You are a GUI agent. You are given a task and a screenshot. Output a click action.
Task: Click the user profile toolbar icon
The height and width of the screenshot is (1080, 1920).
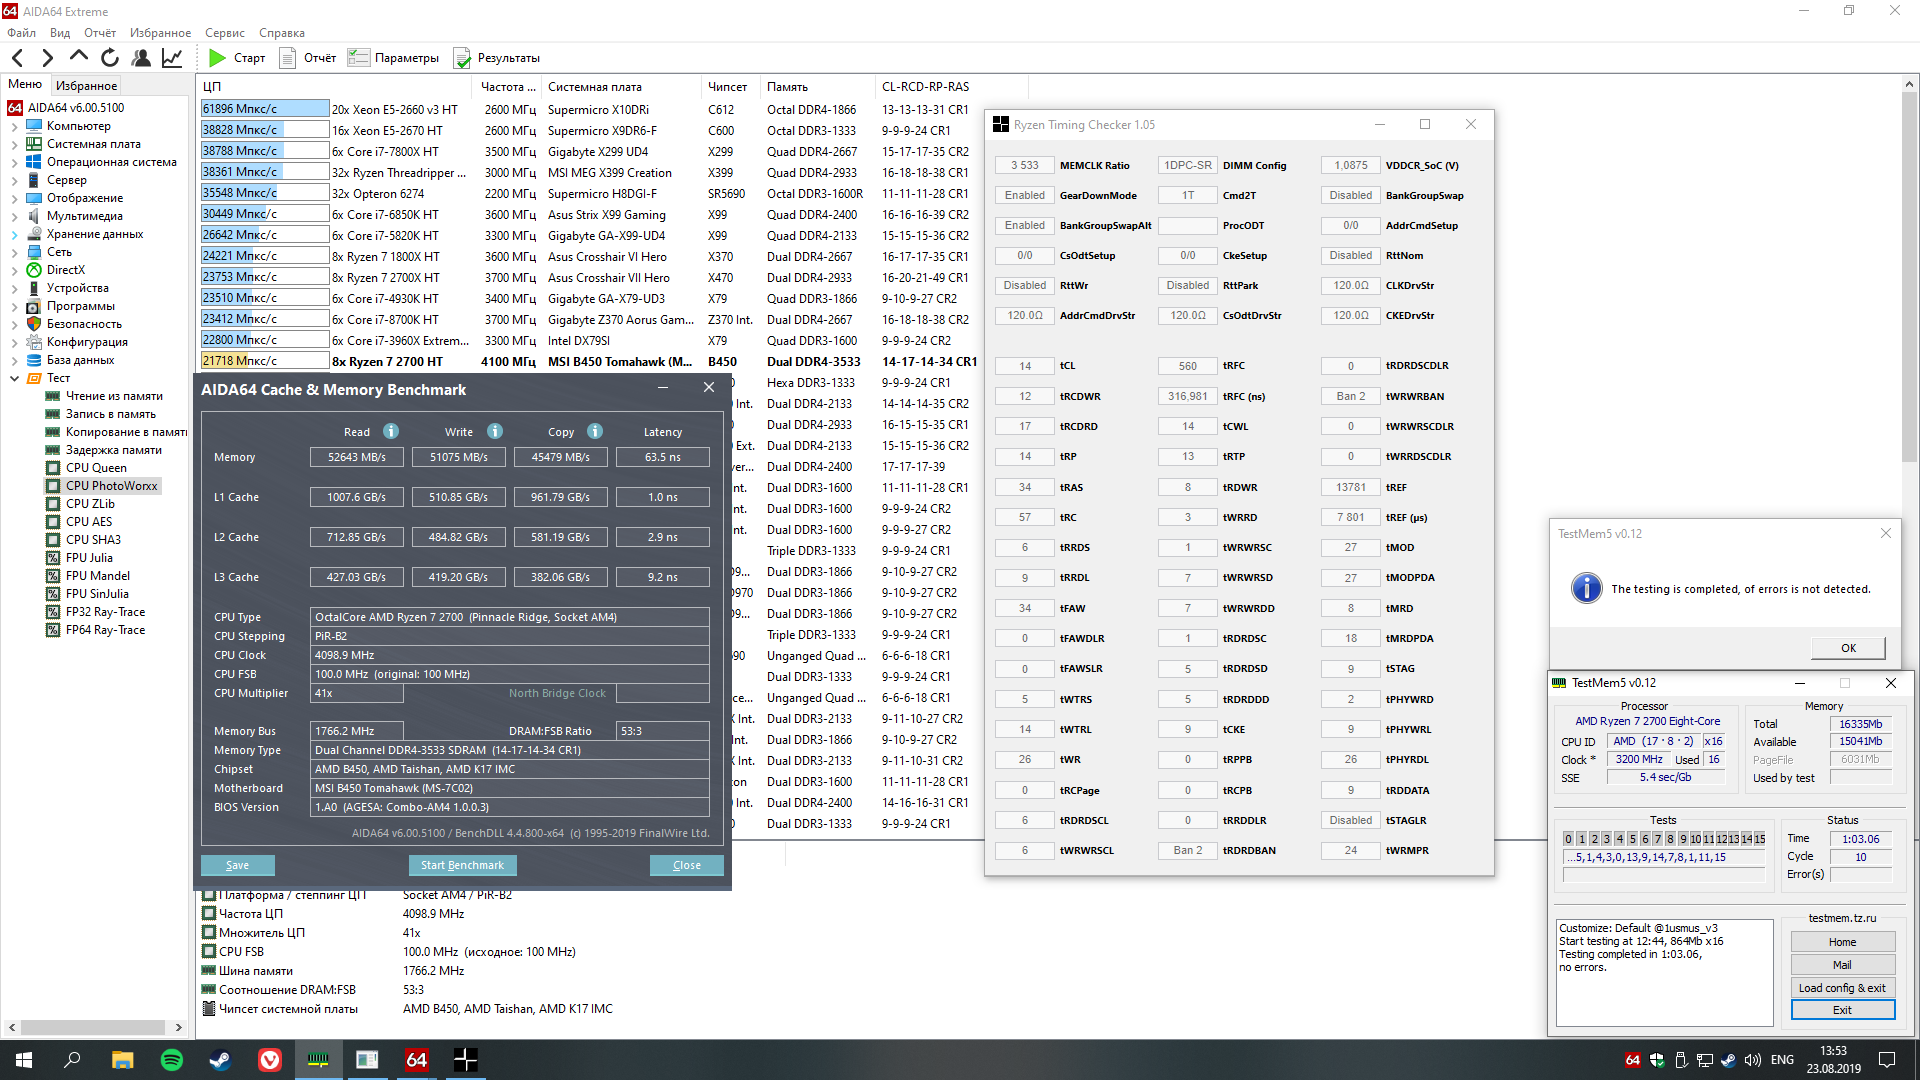(x=141, y=58)
